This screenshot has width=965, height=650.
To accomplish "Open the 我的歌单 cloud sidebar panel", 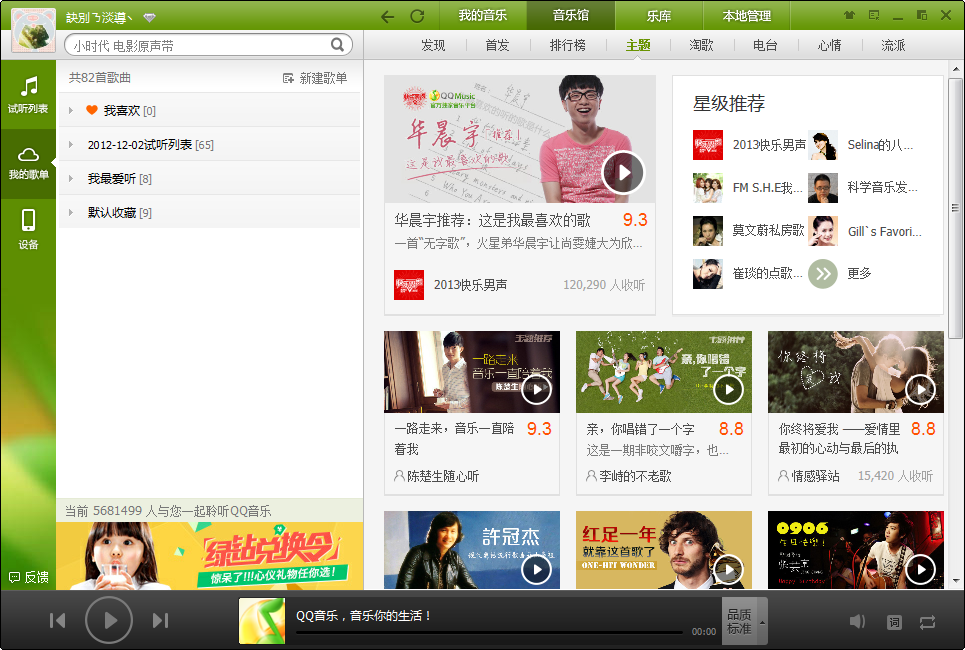I will pyautogui.click(x=28, y=163).
